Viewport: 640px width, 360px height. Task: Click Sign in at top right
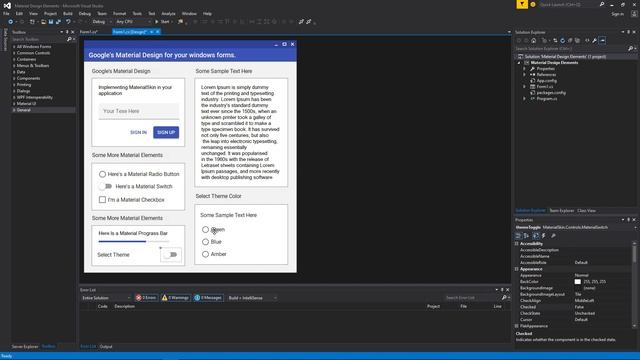[617, 14]
